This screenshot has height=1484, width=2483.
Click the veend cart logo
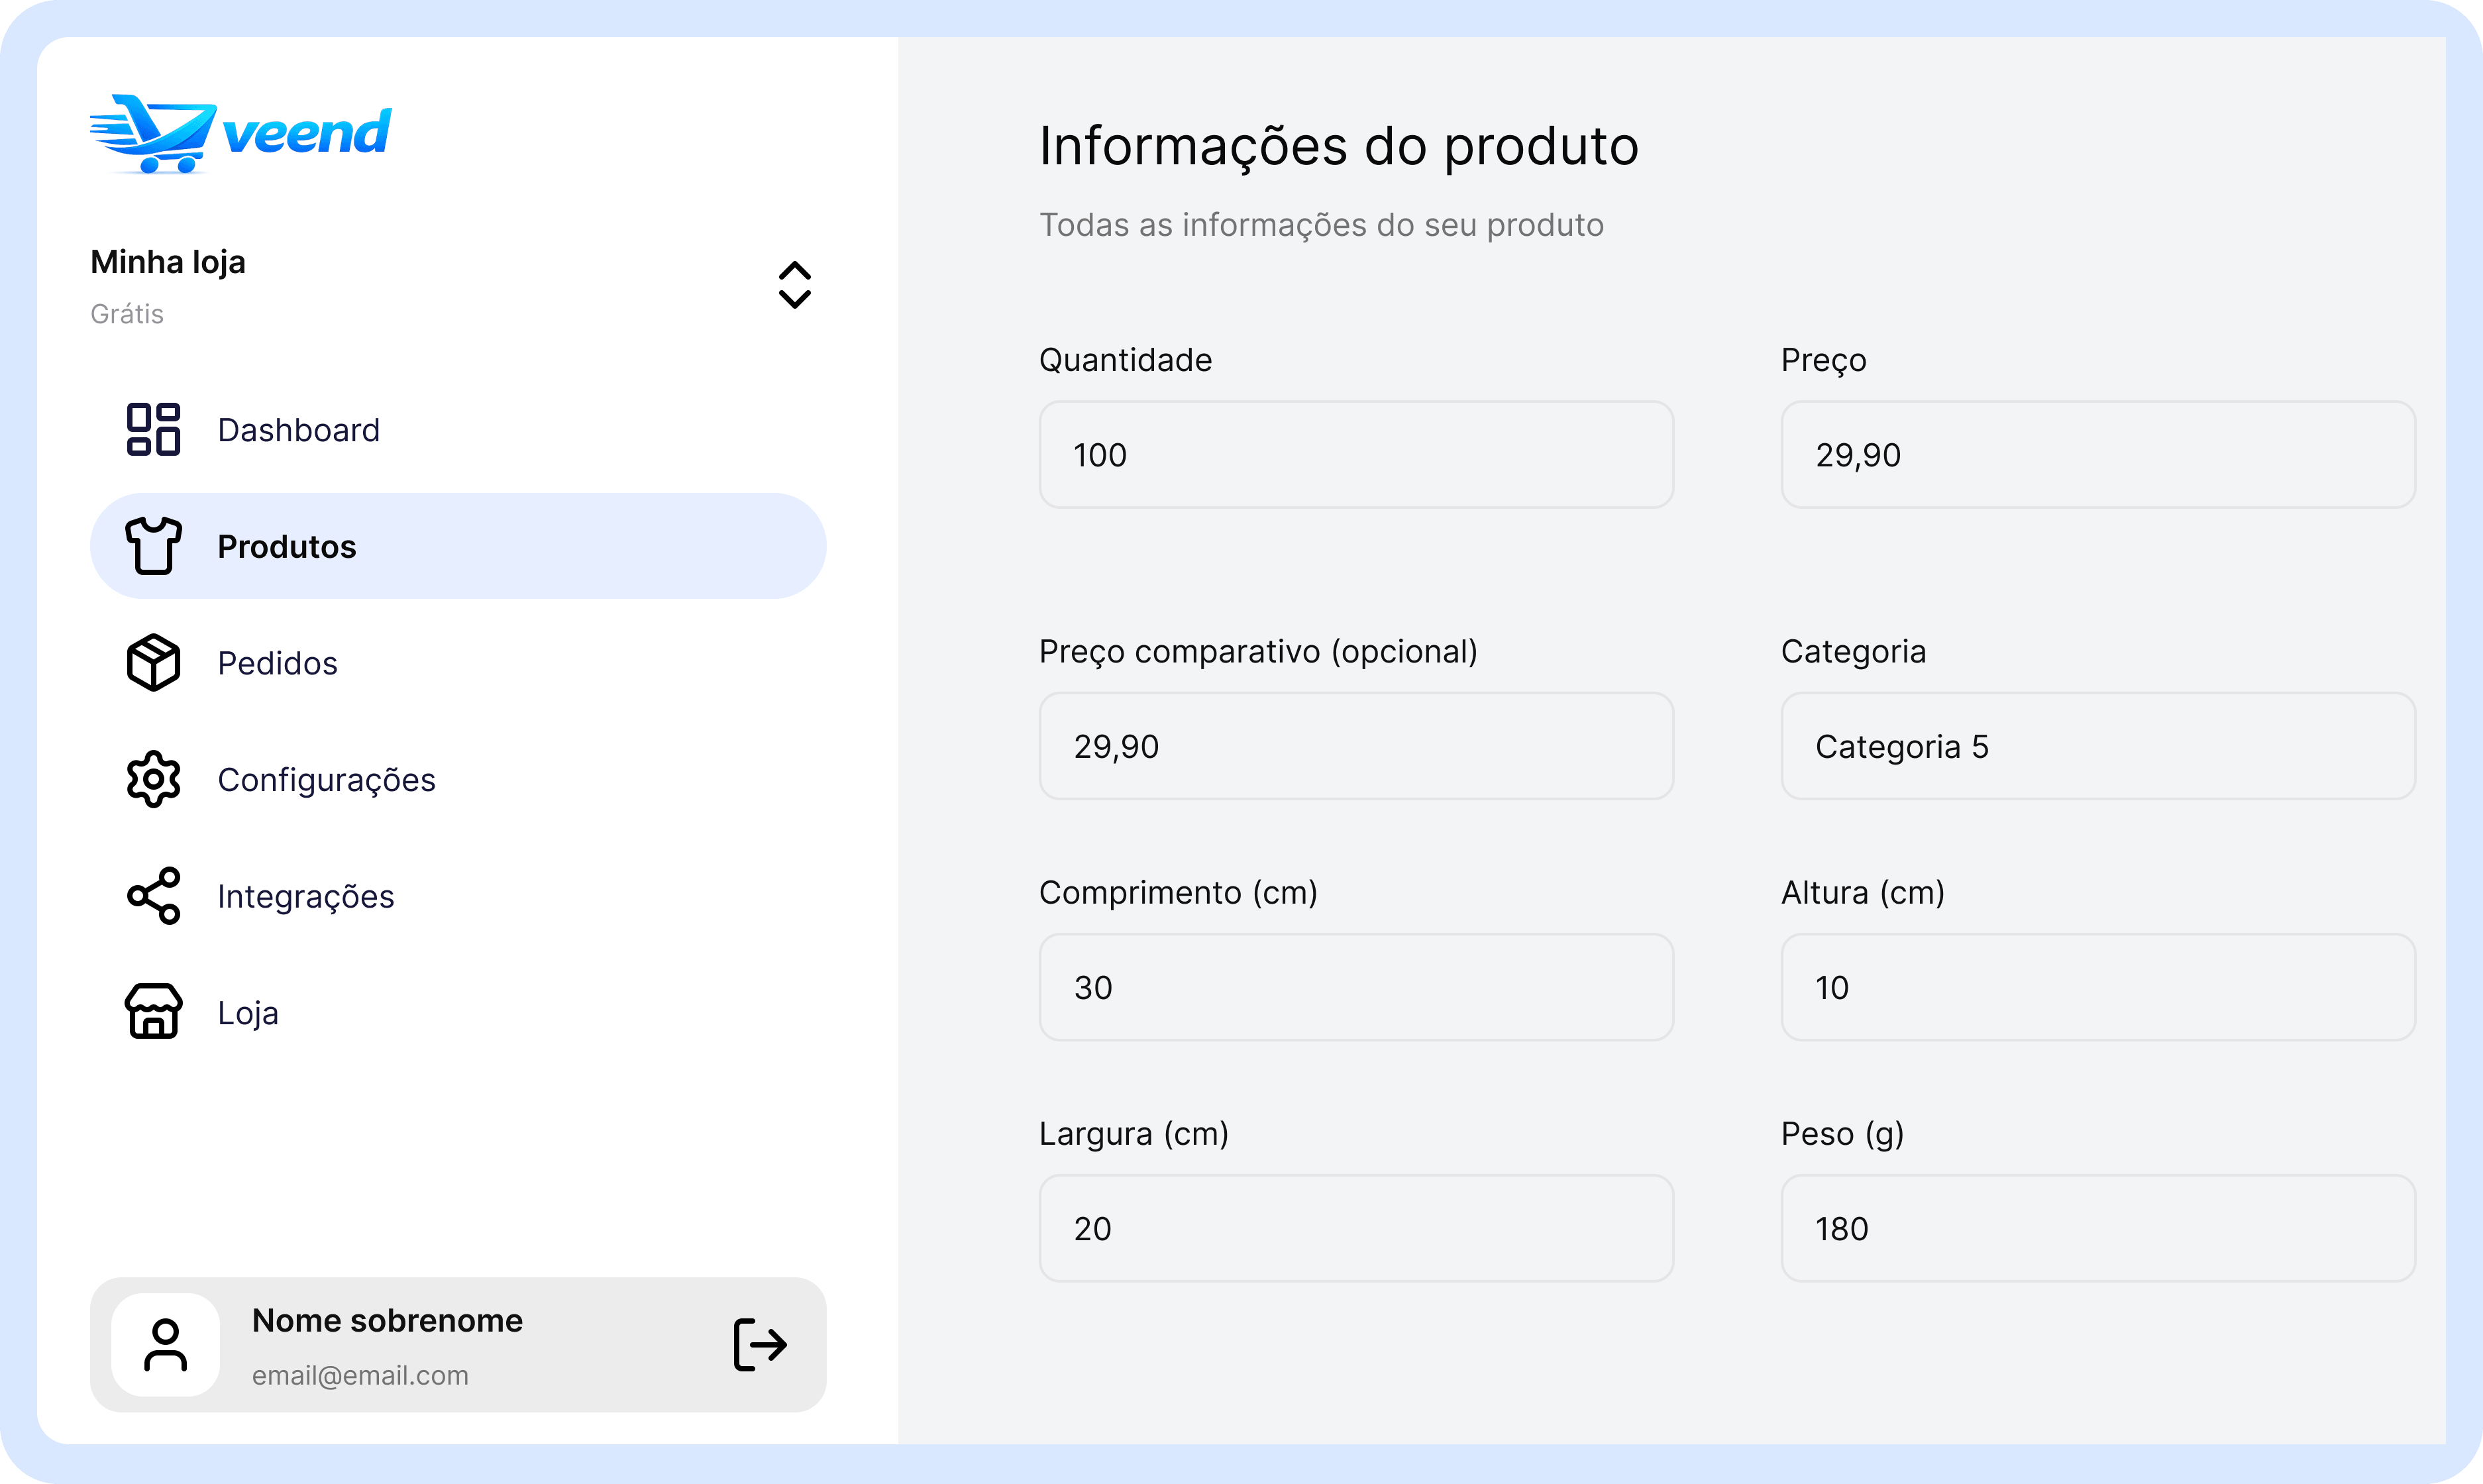point(241,134)
